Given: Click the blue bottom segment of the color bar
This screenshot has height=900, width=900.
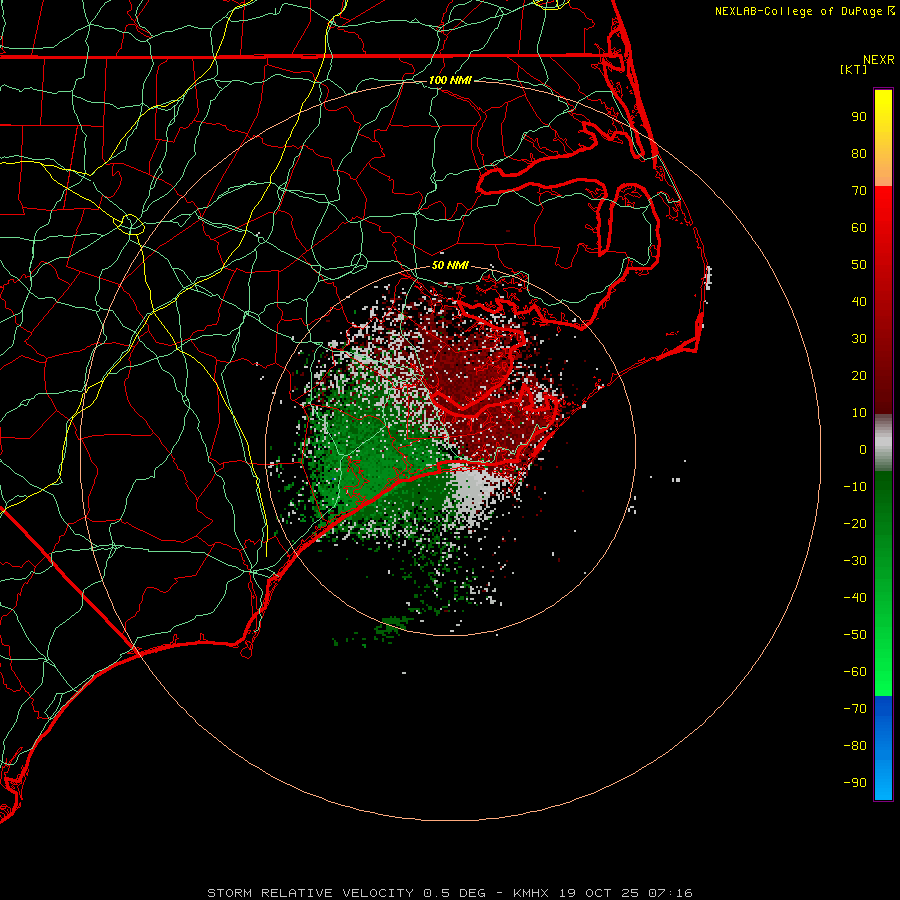Looking at the screenshot, I should tap(883, 748).
